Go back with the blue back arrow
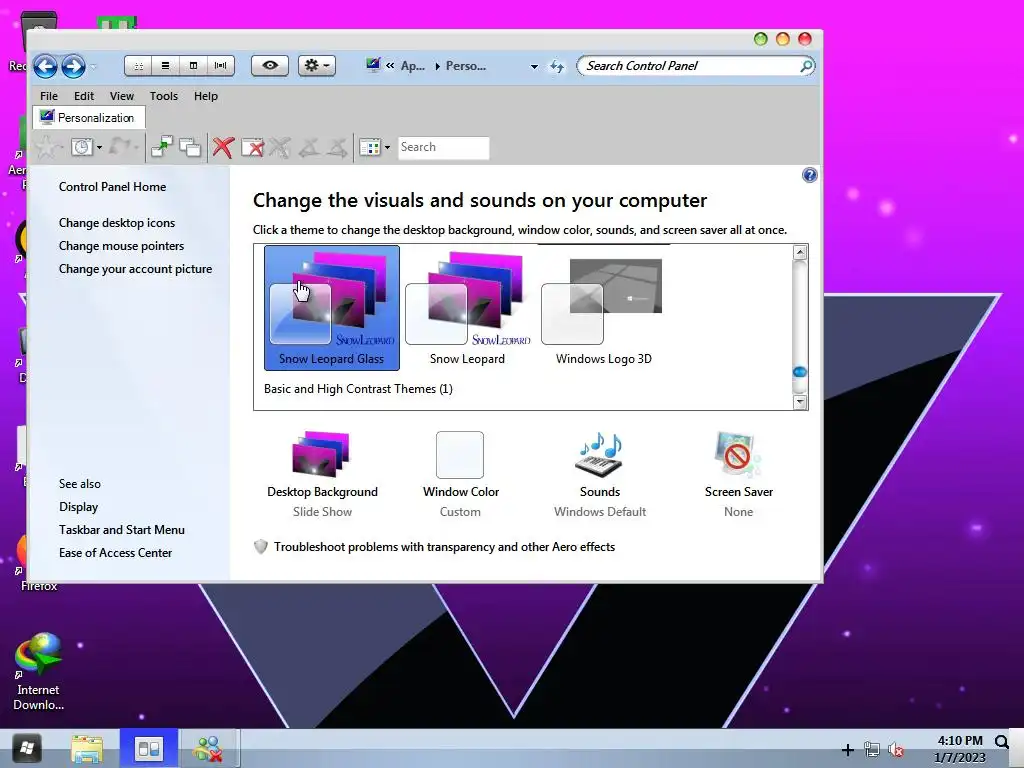This screenshot has height=768, width=1024. [46, 66]
